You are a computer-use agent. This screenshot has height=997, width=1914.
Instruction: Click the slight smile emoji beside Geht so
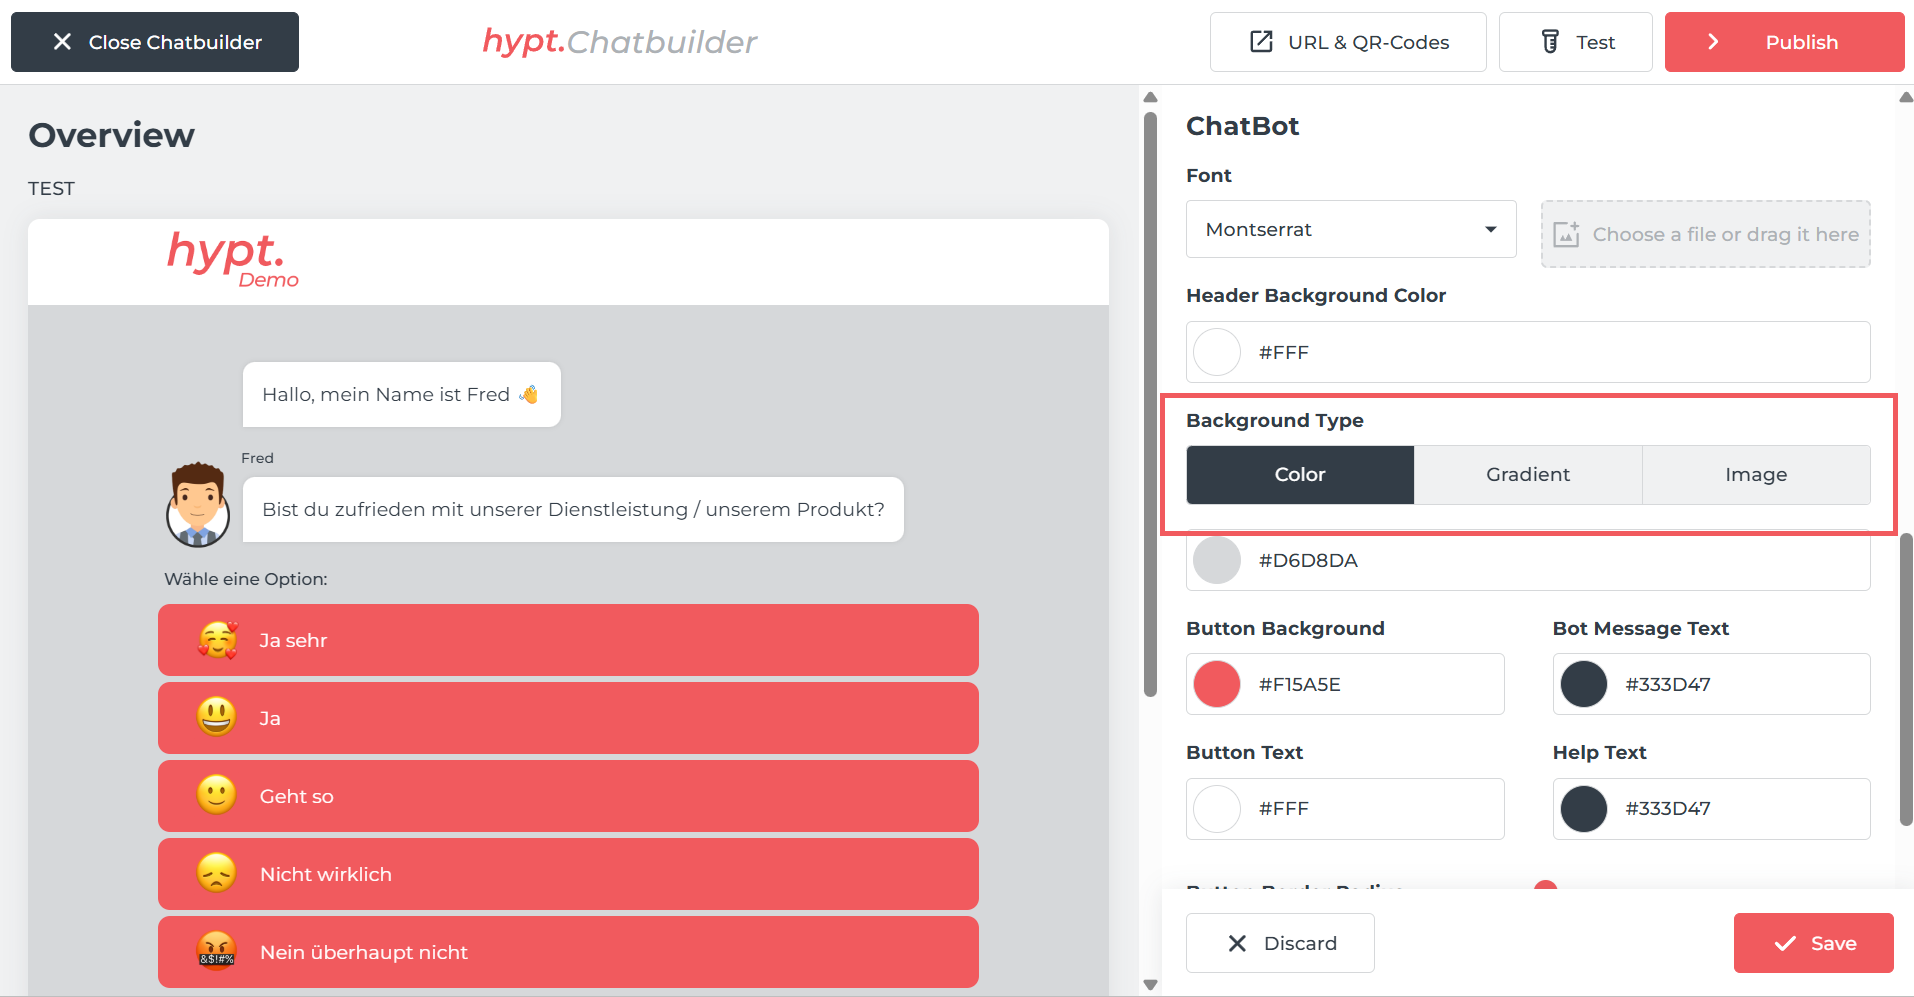click(x=217, y=796)
